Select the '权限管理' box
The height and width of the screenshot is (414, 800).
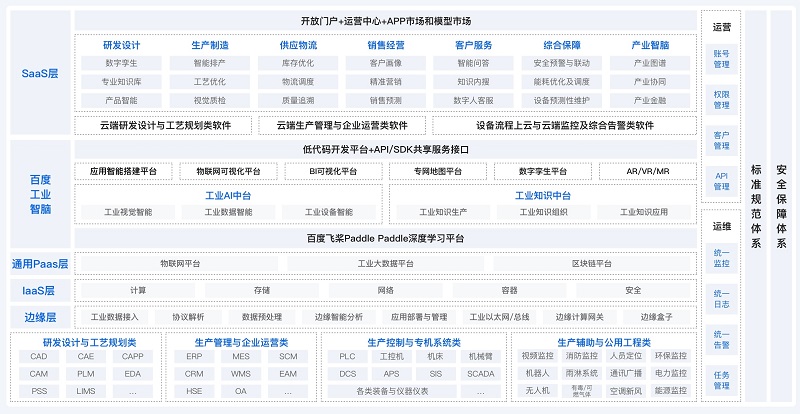click(721, 100)
